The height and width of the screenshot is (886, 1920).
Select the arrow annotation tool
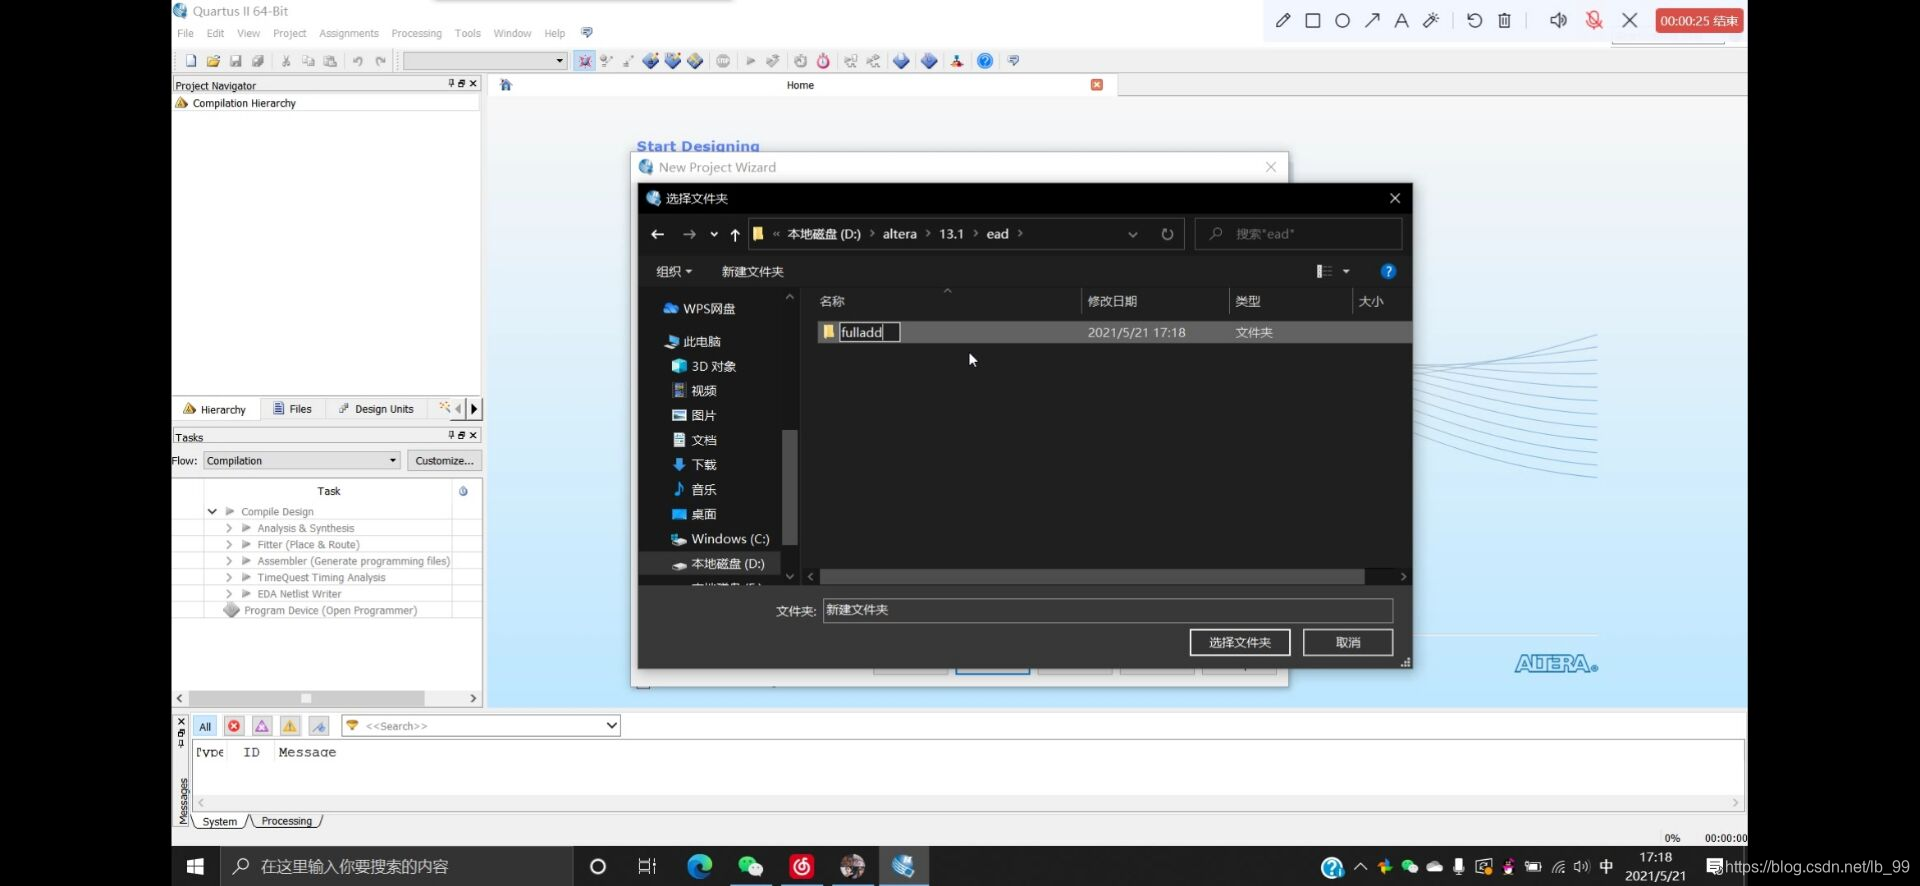click(1372, 20)
